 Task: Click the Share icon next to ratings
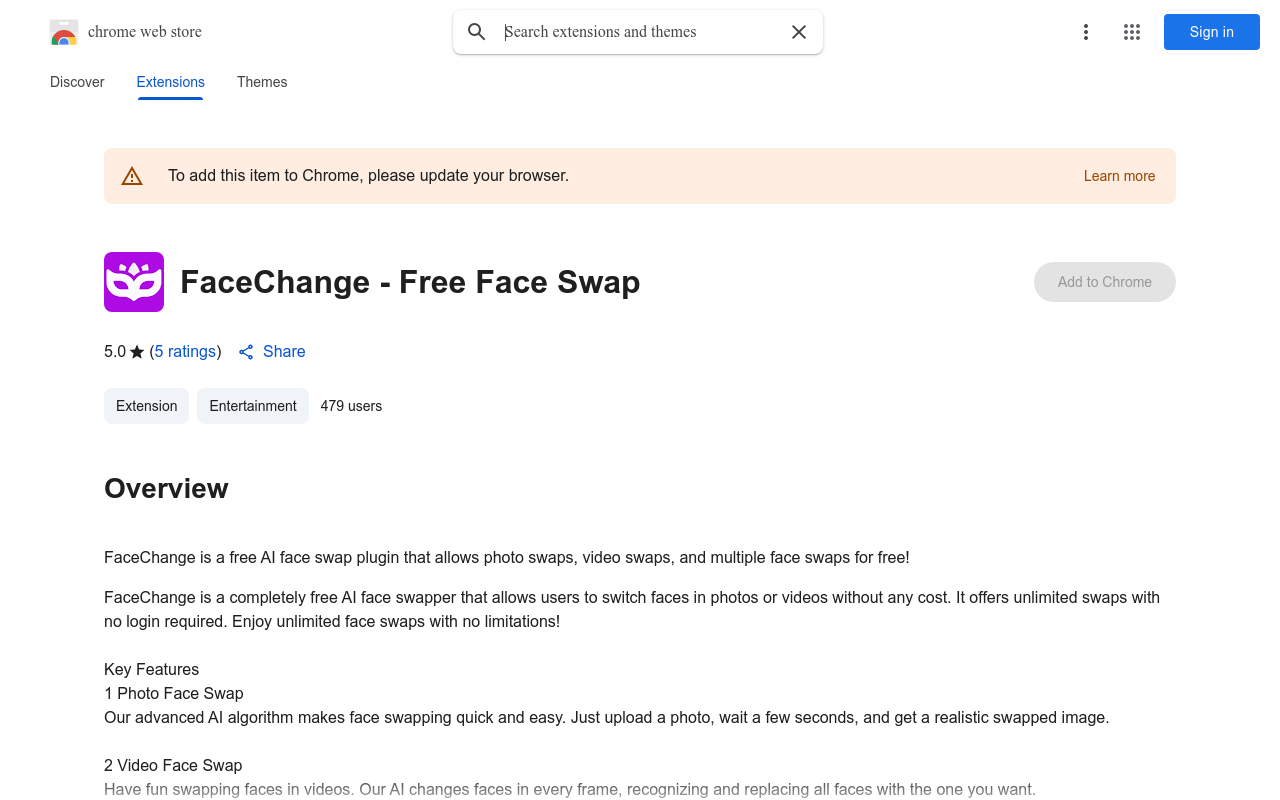[246, 352]
